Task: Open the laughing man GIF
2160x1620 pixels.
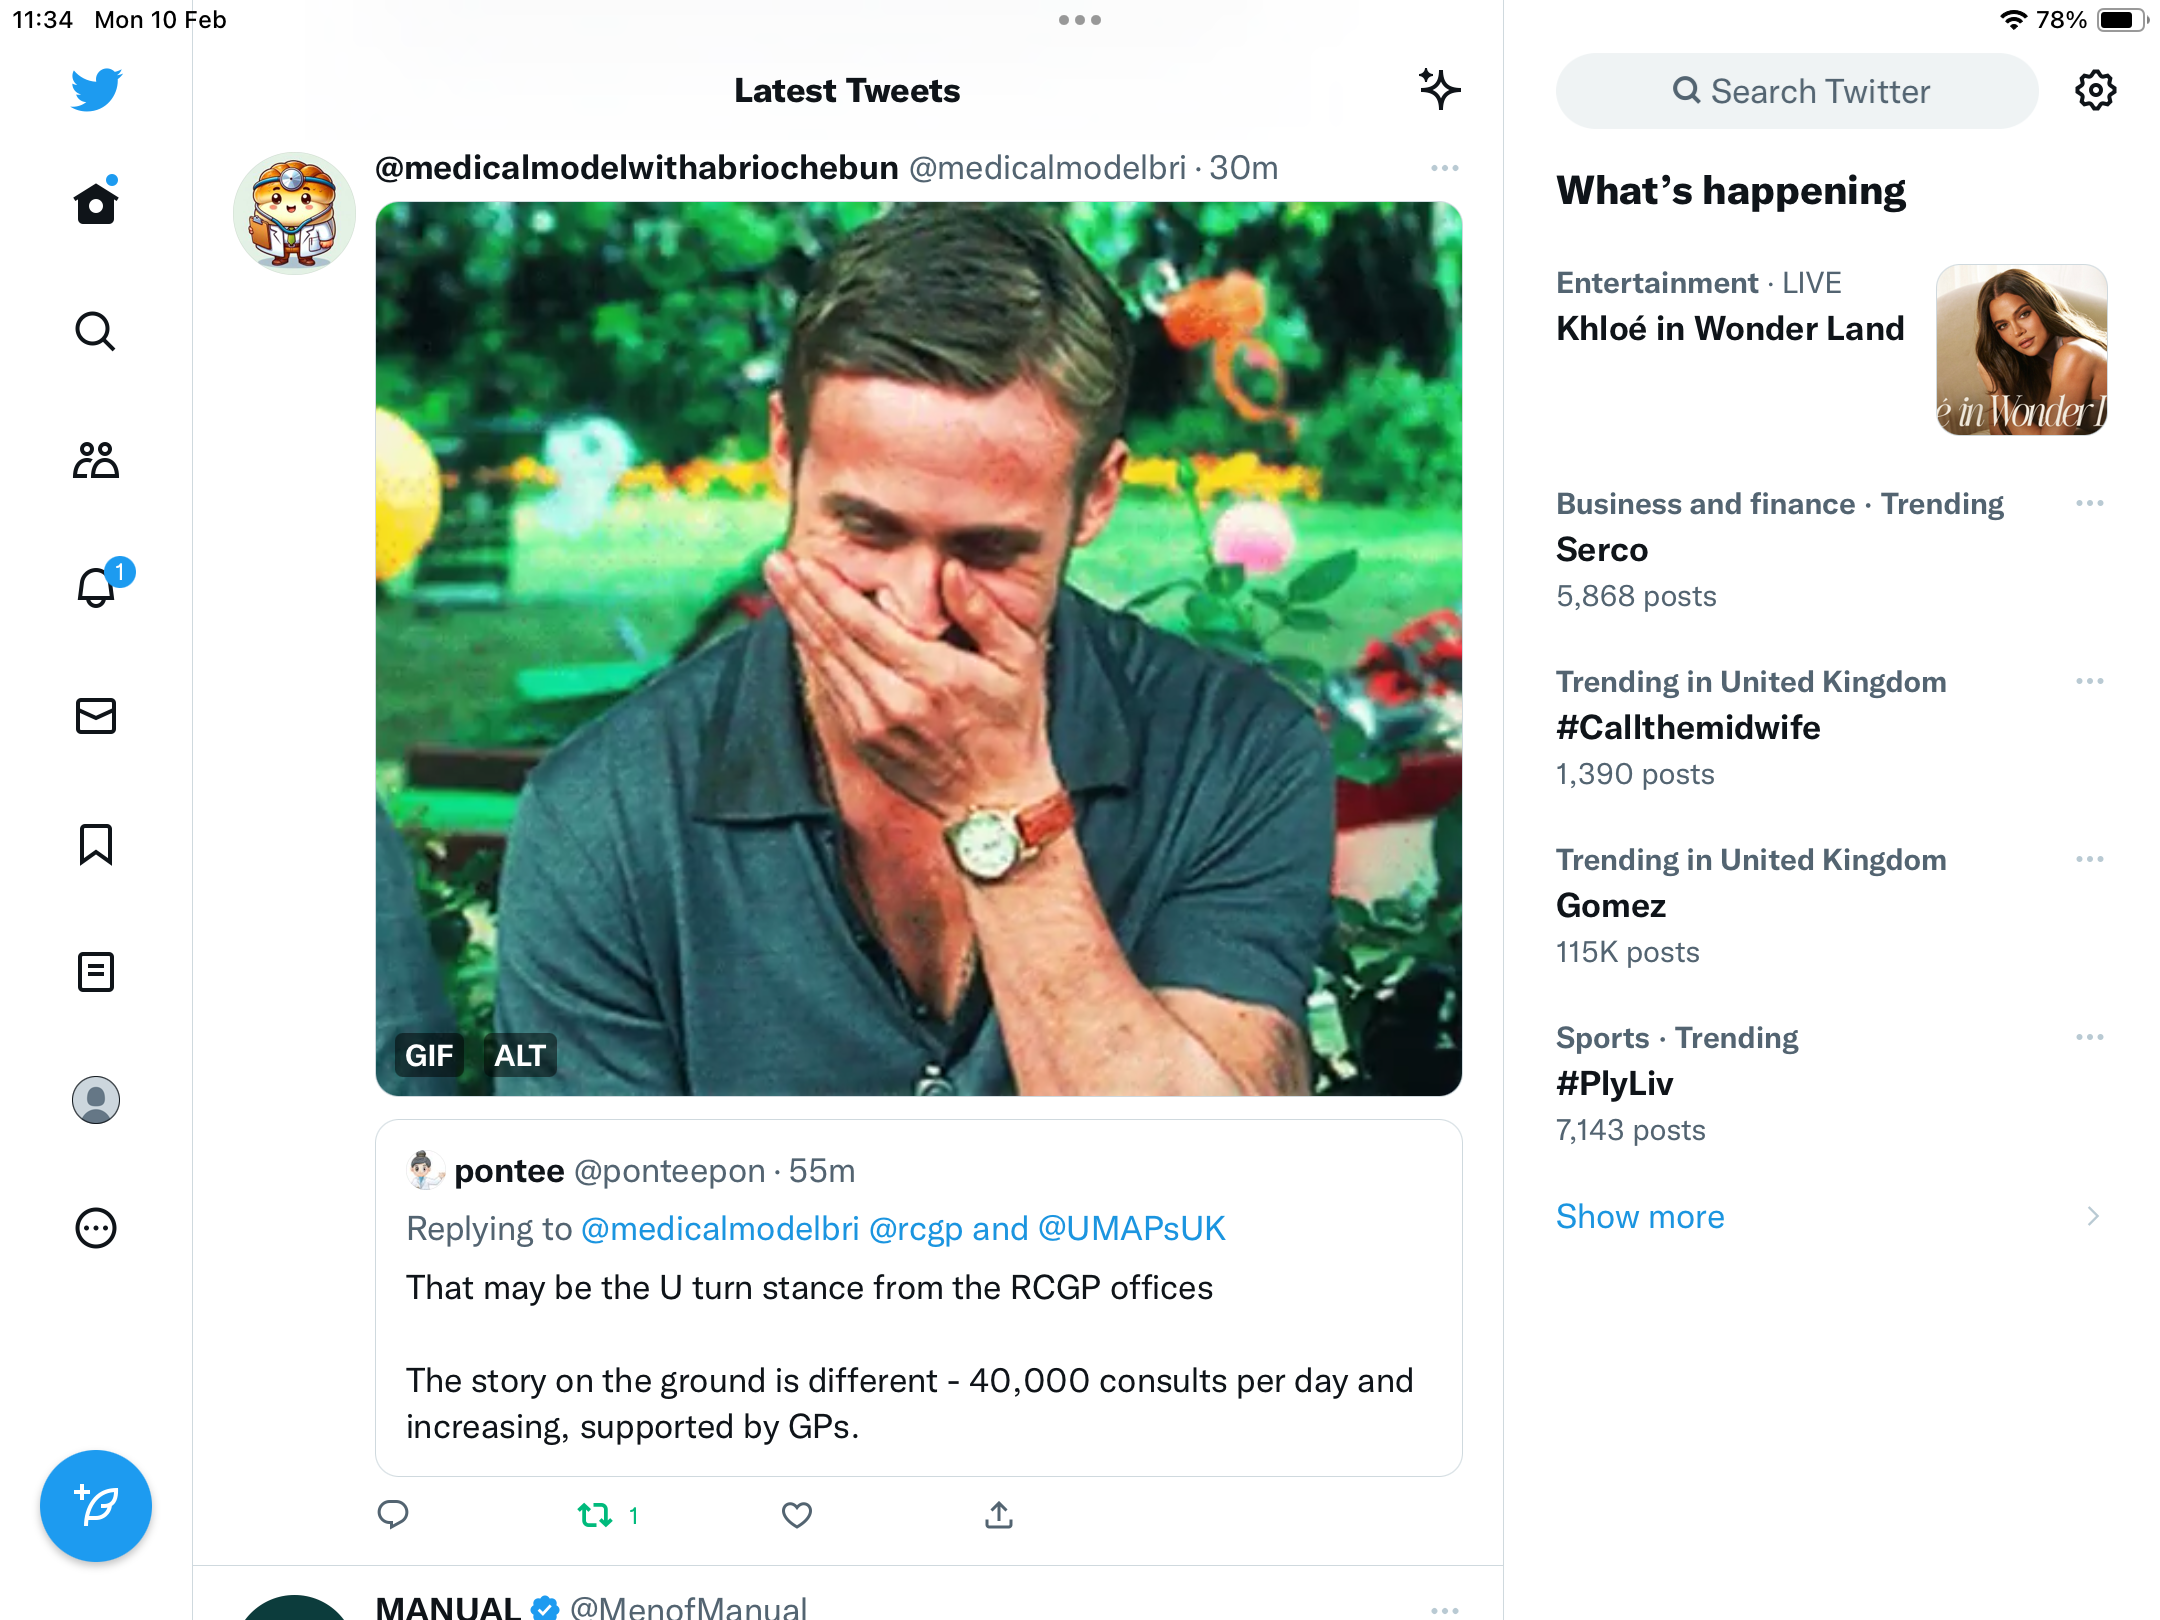Action: 919,649
